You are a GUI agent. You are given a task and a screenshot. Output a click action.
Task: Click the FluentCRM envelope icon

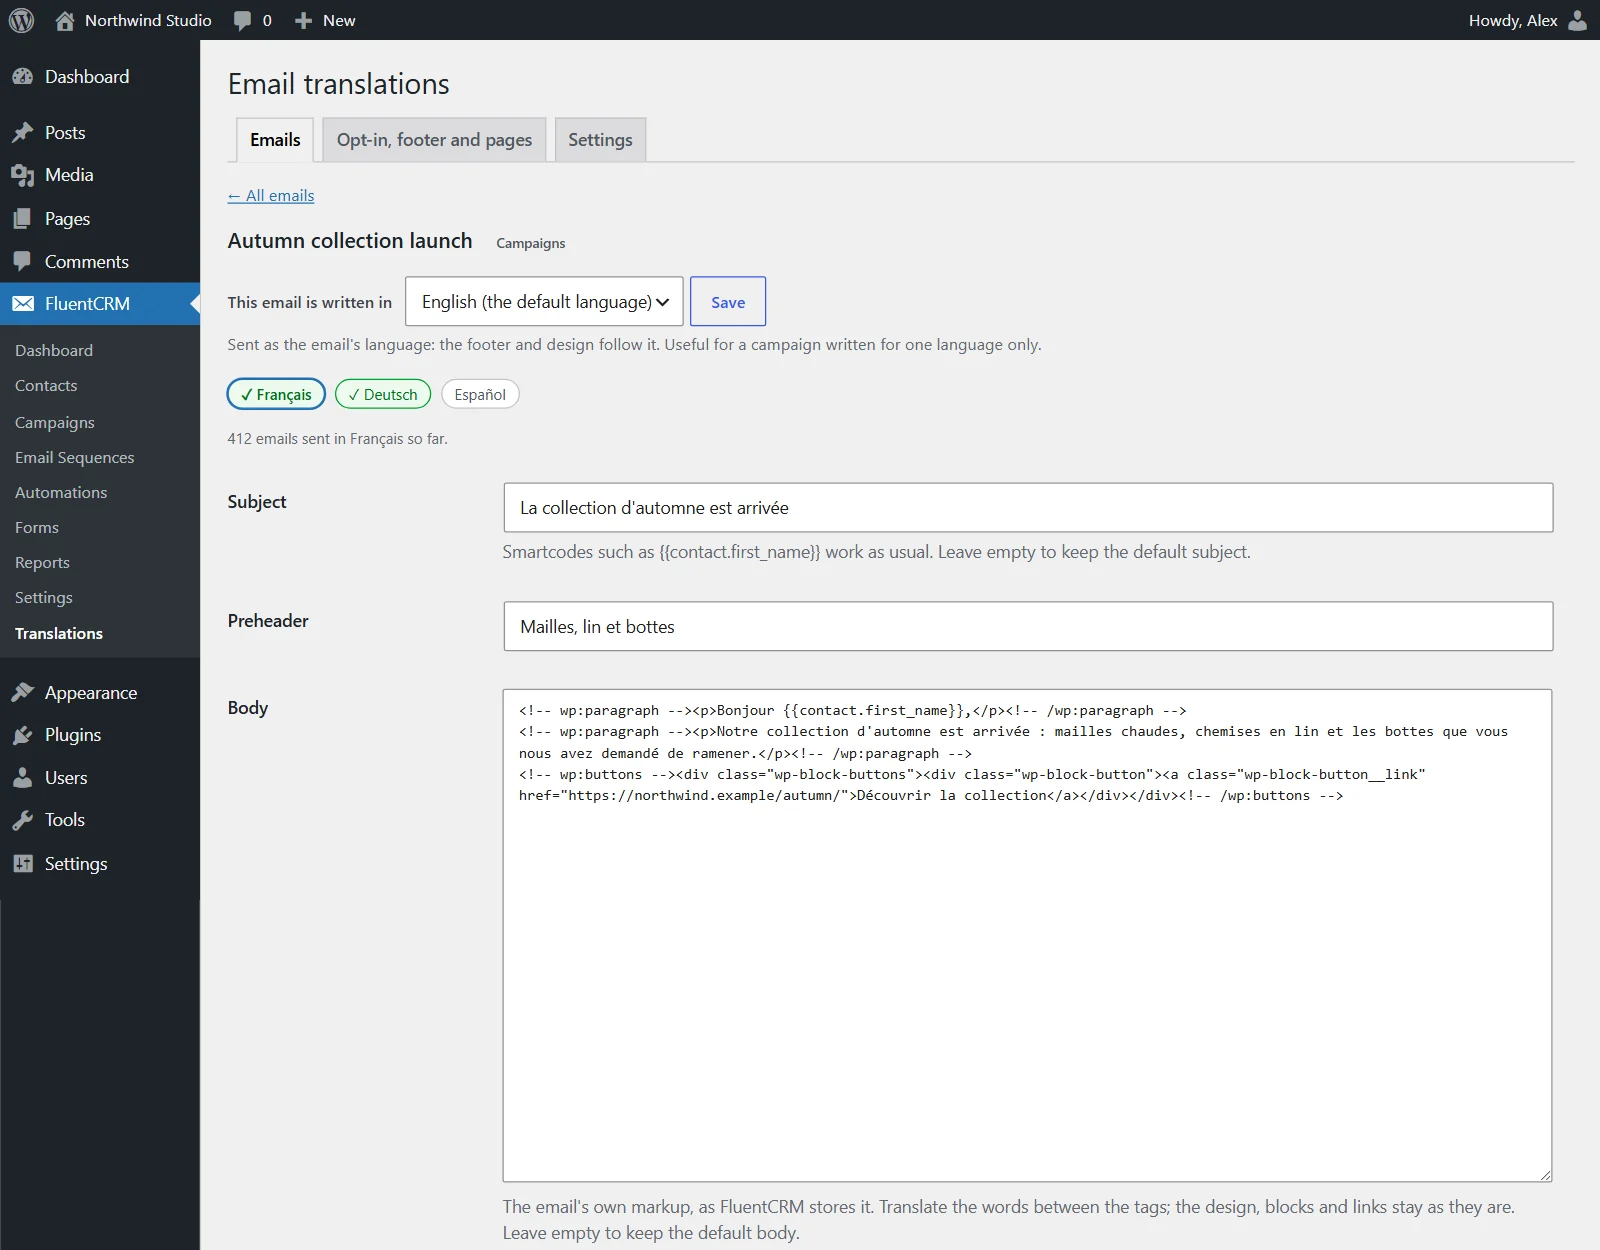23,304
